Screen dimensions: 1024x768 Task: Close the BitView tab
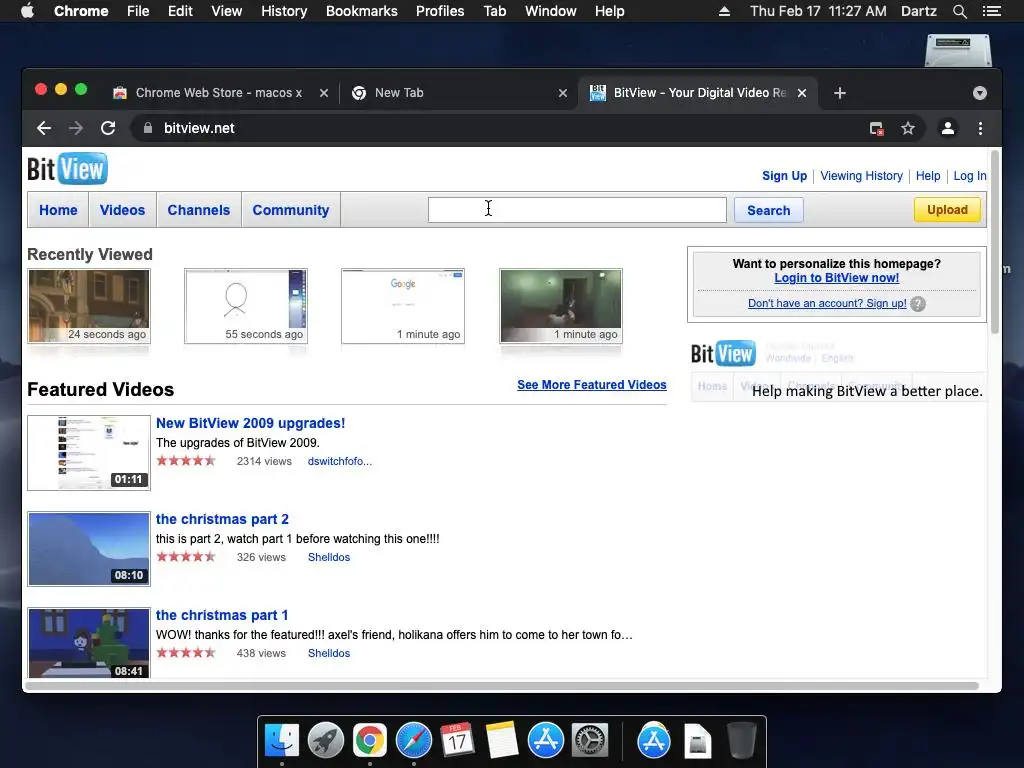click(802, 93)
